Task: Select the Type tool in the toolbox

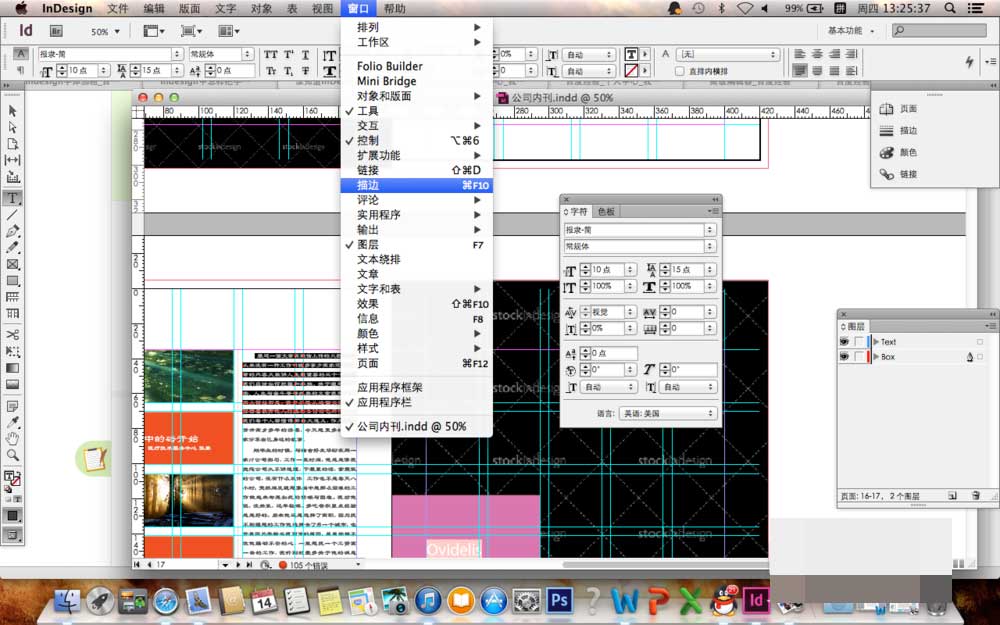Action: 13,198
